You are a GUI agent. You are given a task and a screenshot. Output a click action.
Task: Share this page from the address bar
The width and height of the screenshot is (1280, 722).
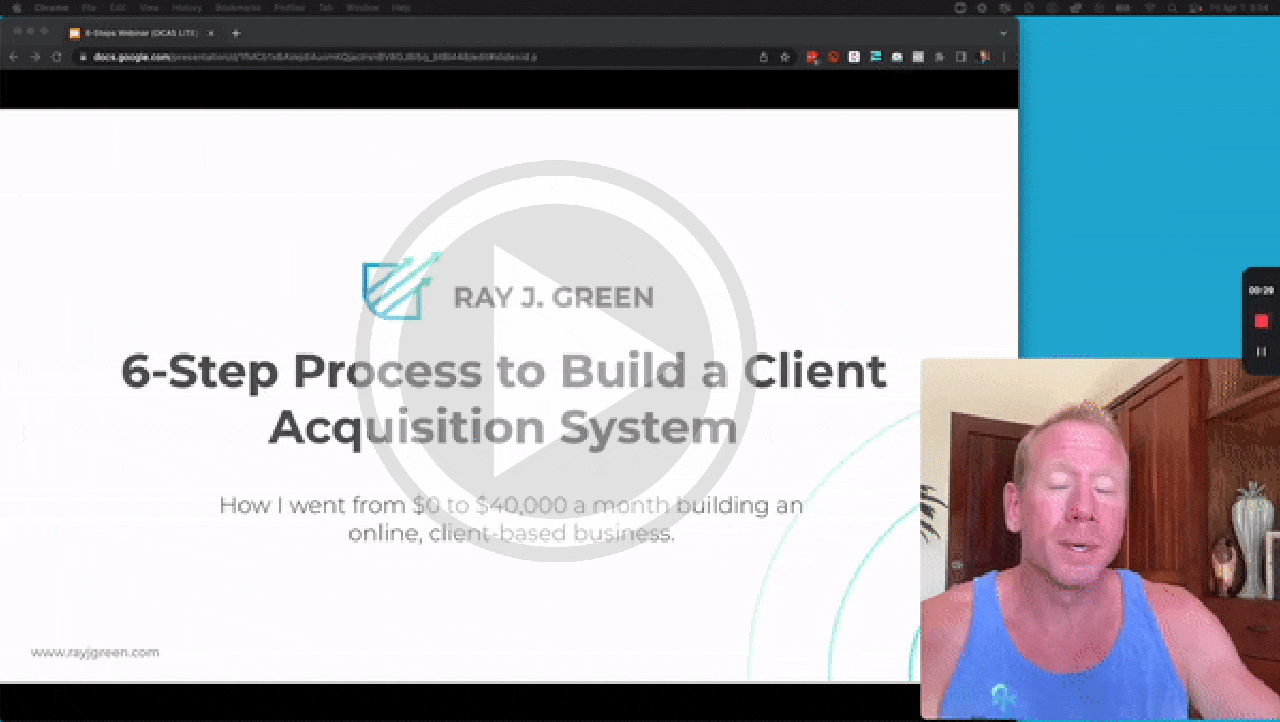tap(764, 57)
